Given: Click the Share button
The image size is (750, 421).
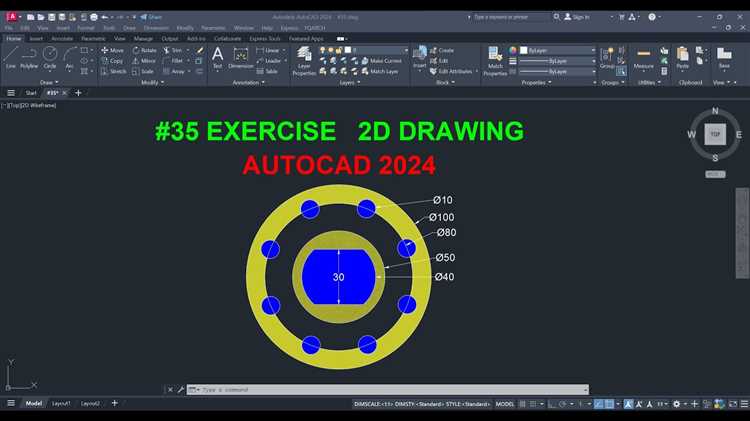Looking at the screenshot, I should click(x=151, y=17).
